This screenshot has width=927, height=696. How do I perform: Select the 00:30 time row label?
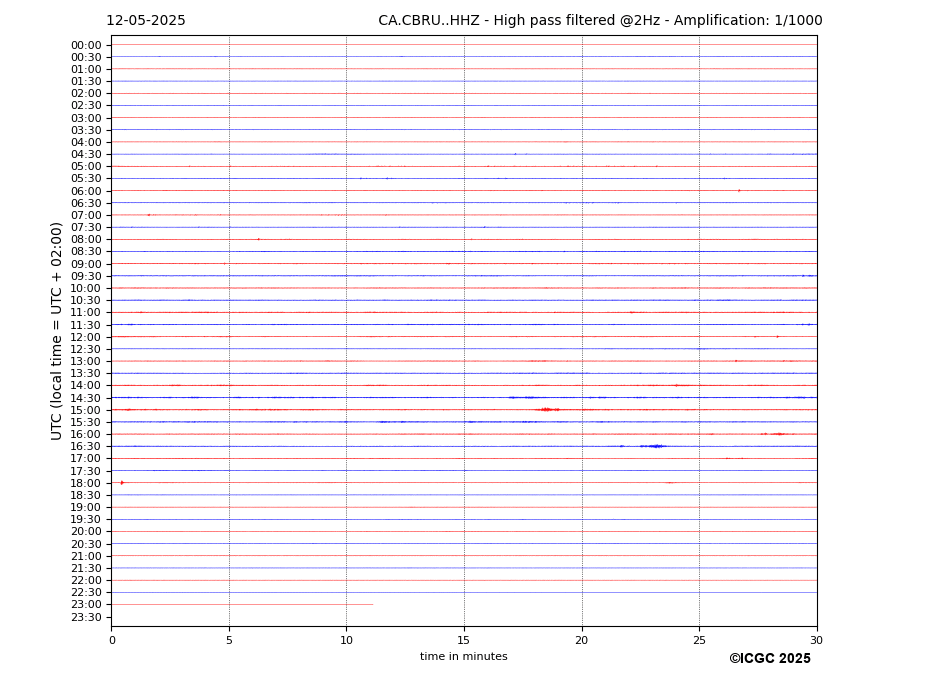click(x=86, y=57)
